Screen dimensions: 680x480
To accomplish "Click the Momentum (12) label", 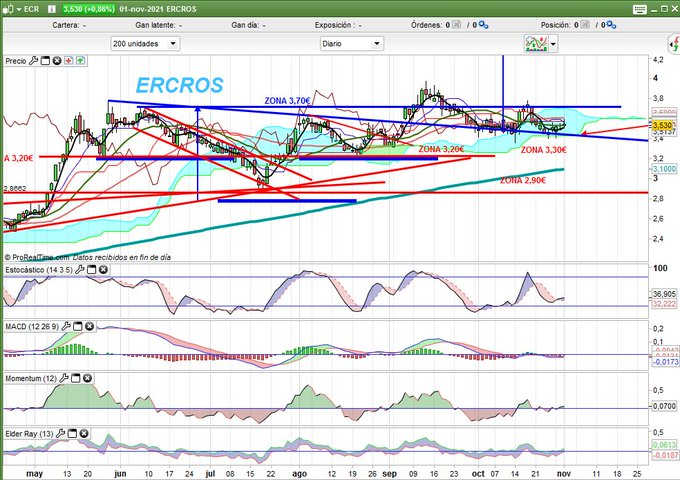I will (31, 379).
